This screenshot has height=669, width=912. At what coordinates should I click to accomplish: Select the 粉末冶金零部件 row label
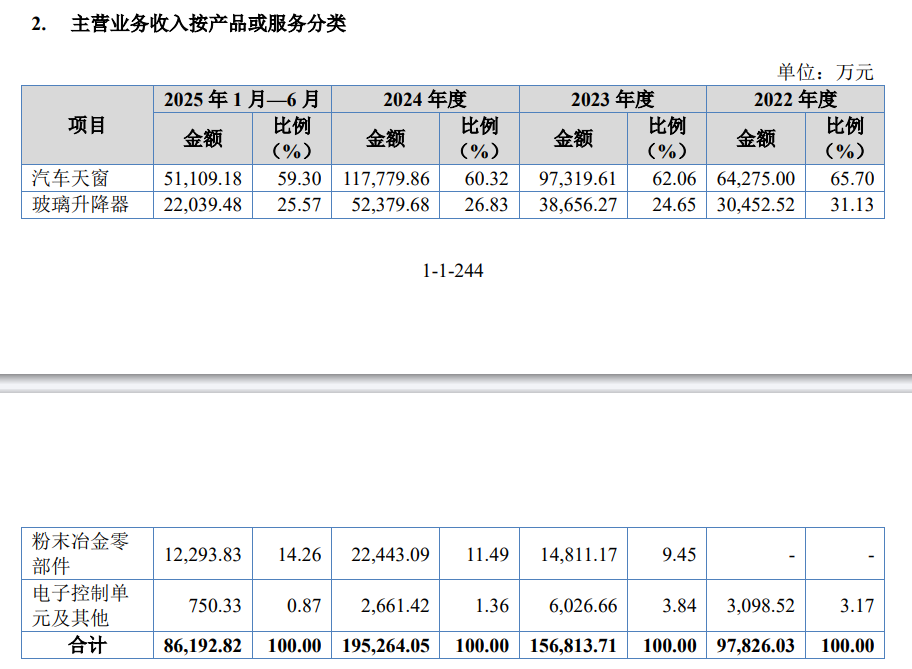click(79, 554)
